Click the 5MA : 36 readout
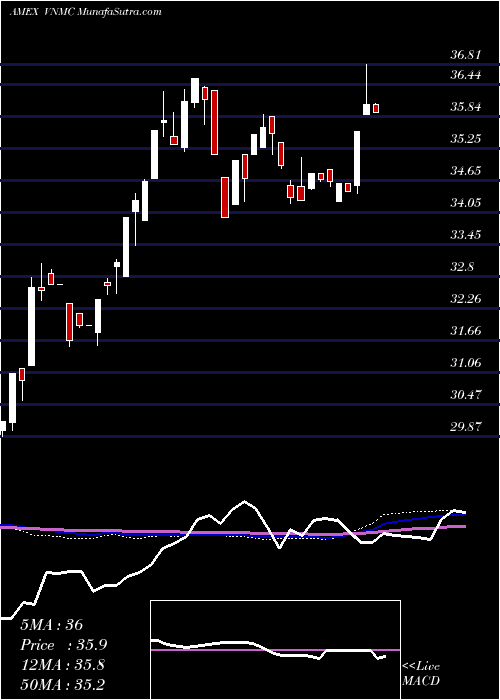Screen dimensions: 500x700 (x=51, y=625)
